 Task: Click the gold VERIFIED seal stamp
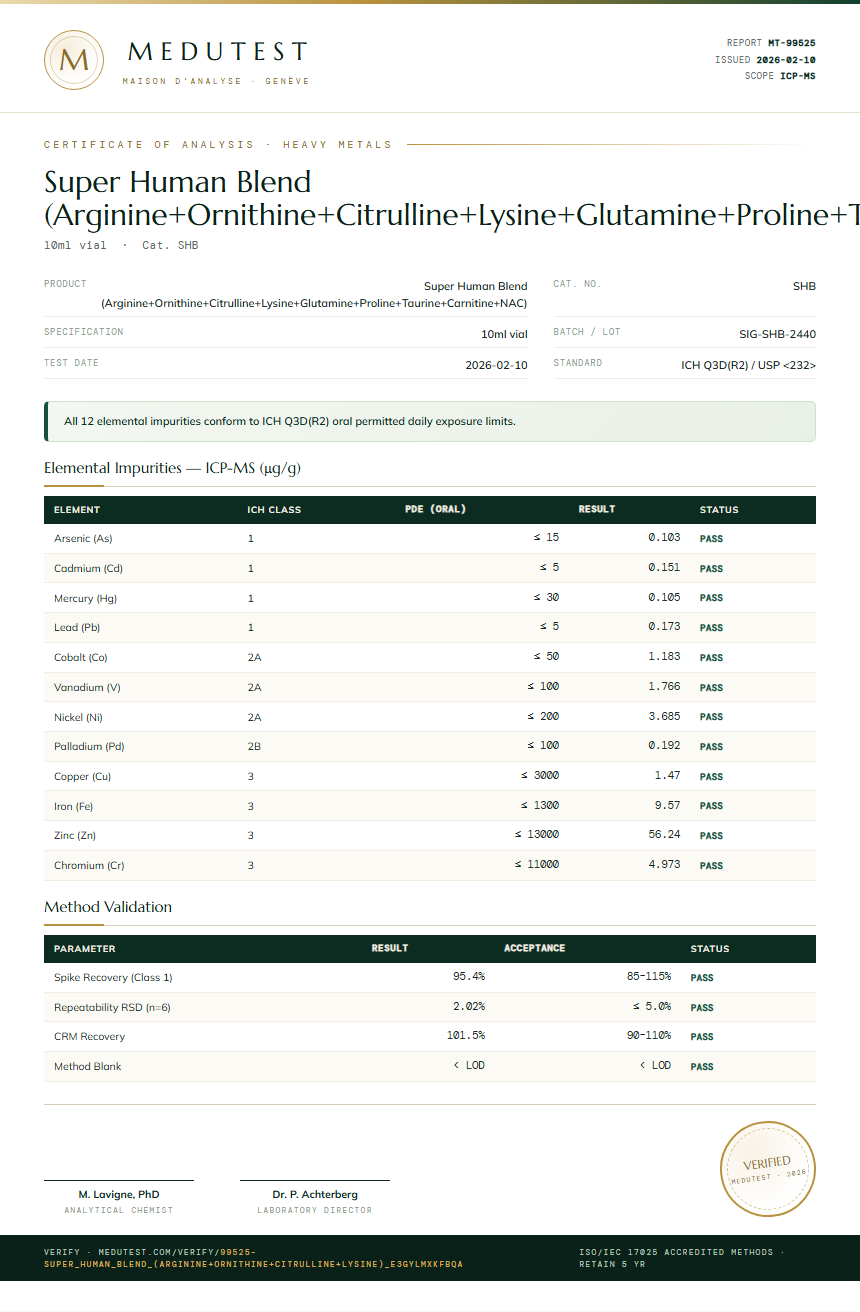tap(769, 1169)
